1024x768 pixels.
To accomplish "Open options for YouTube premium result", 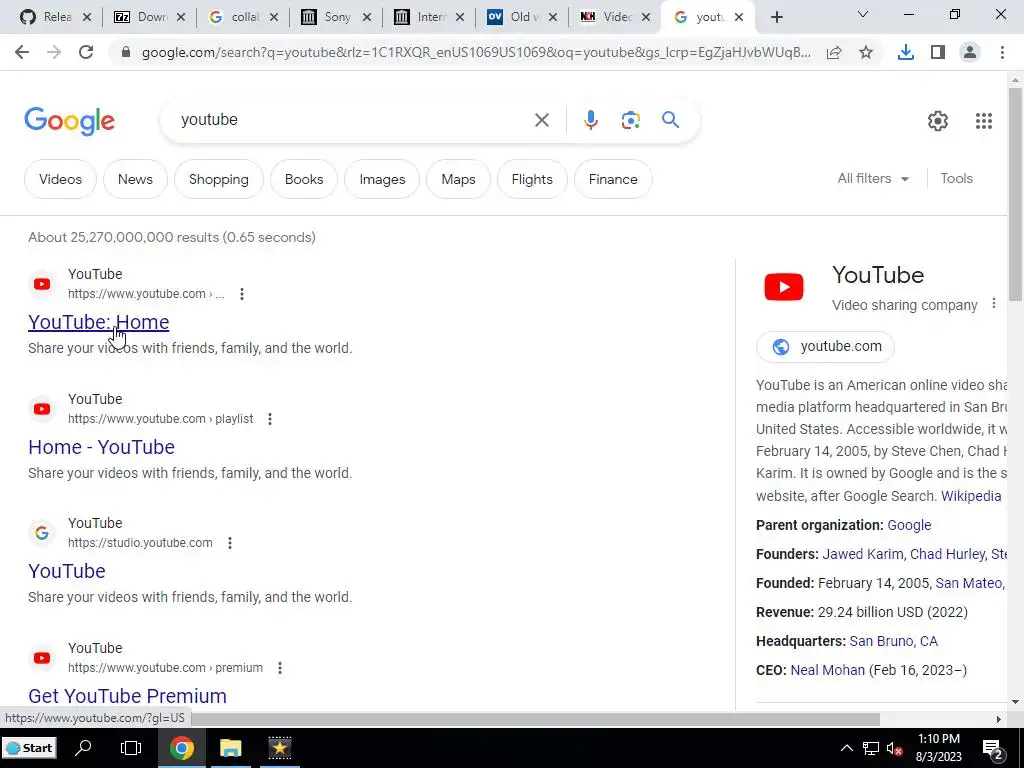I will point(280,668).
